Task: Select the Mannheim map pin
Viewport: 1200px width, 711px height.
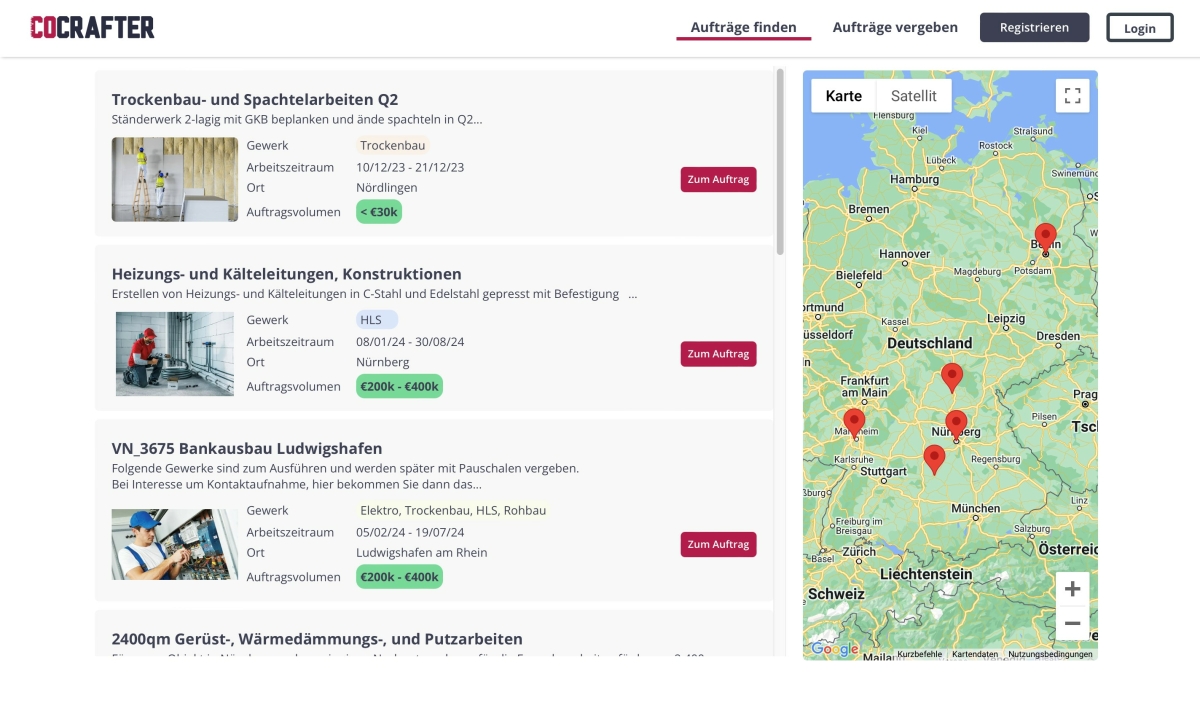Action: (854, 423)
